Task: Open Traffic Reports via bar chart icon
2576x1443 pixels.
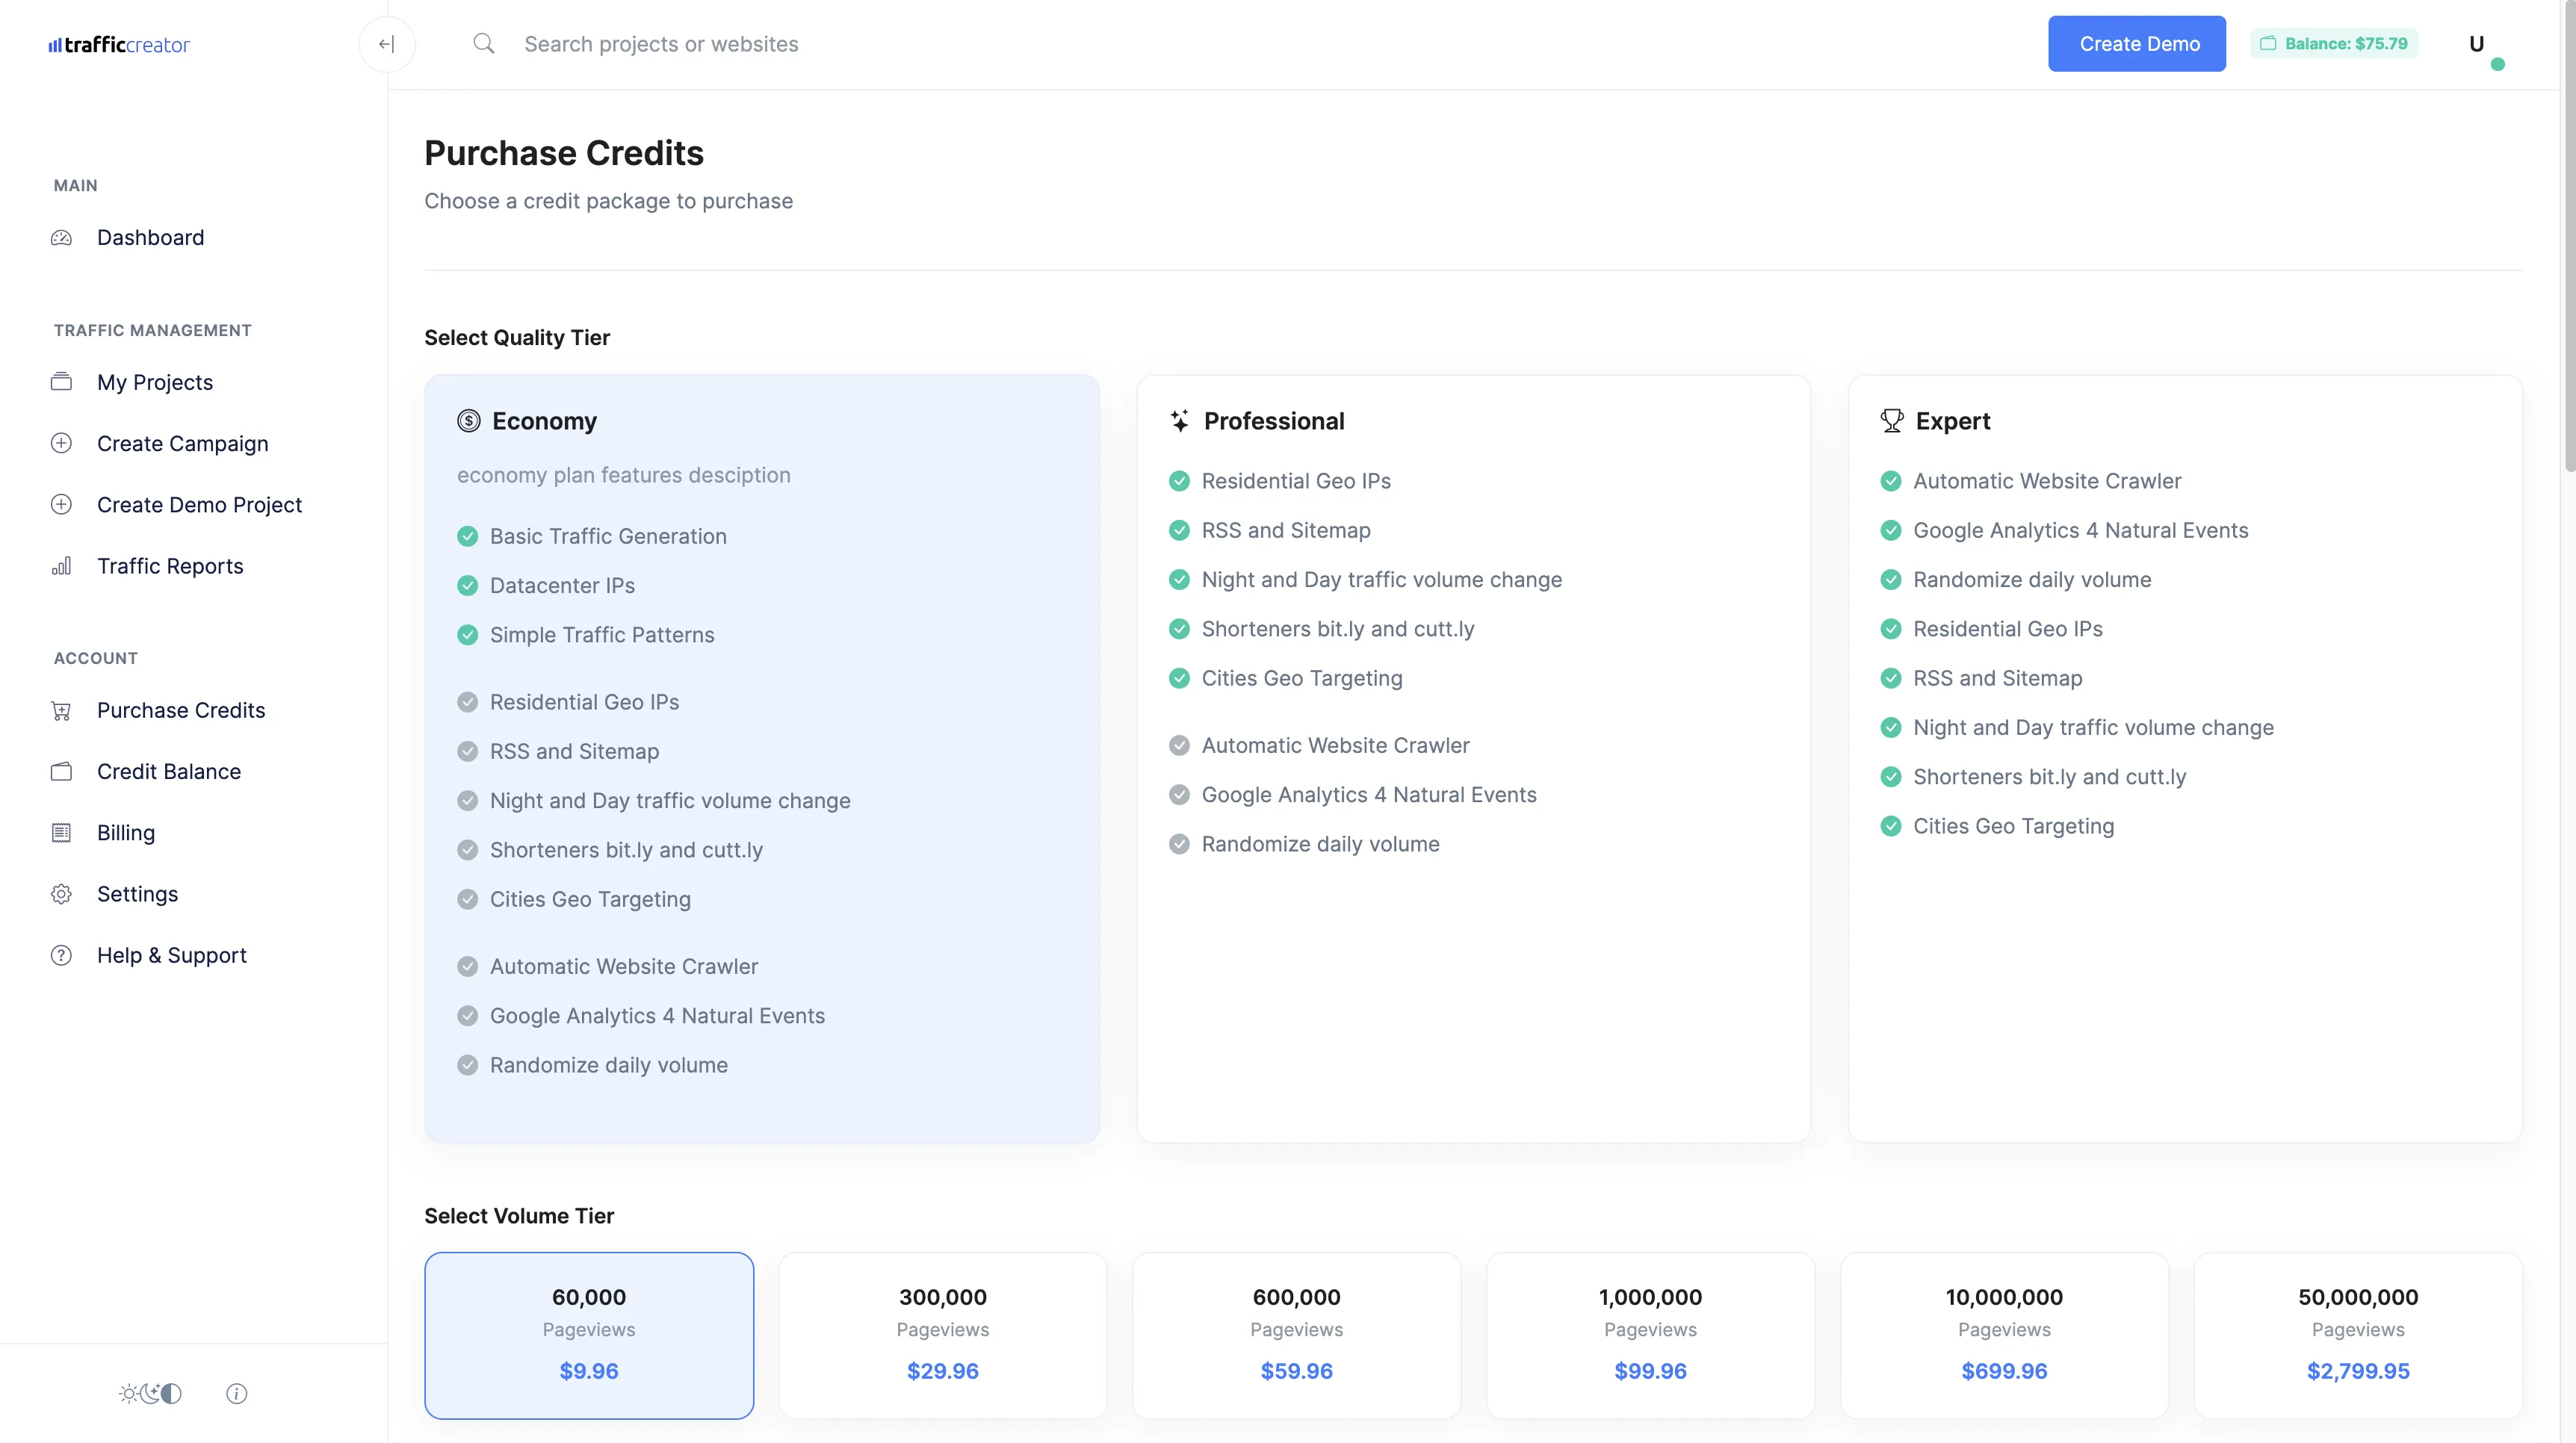Action: [61, 566]
